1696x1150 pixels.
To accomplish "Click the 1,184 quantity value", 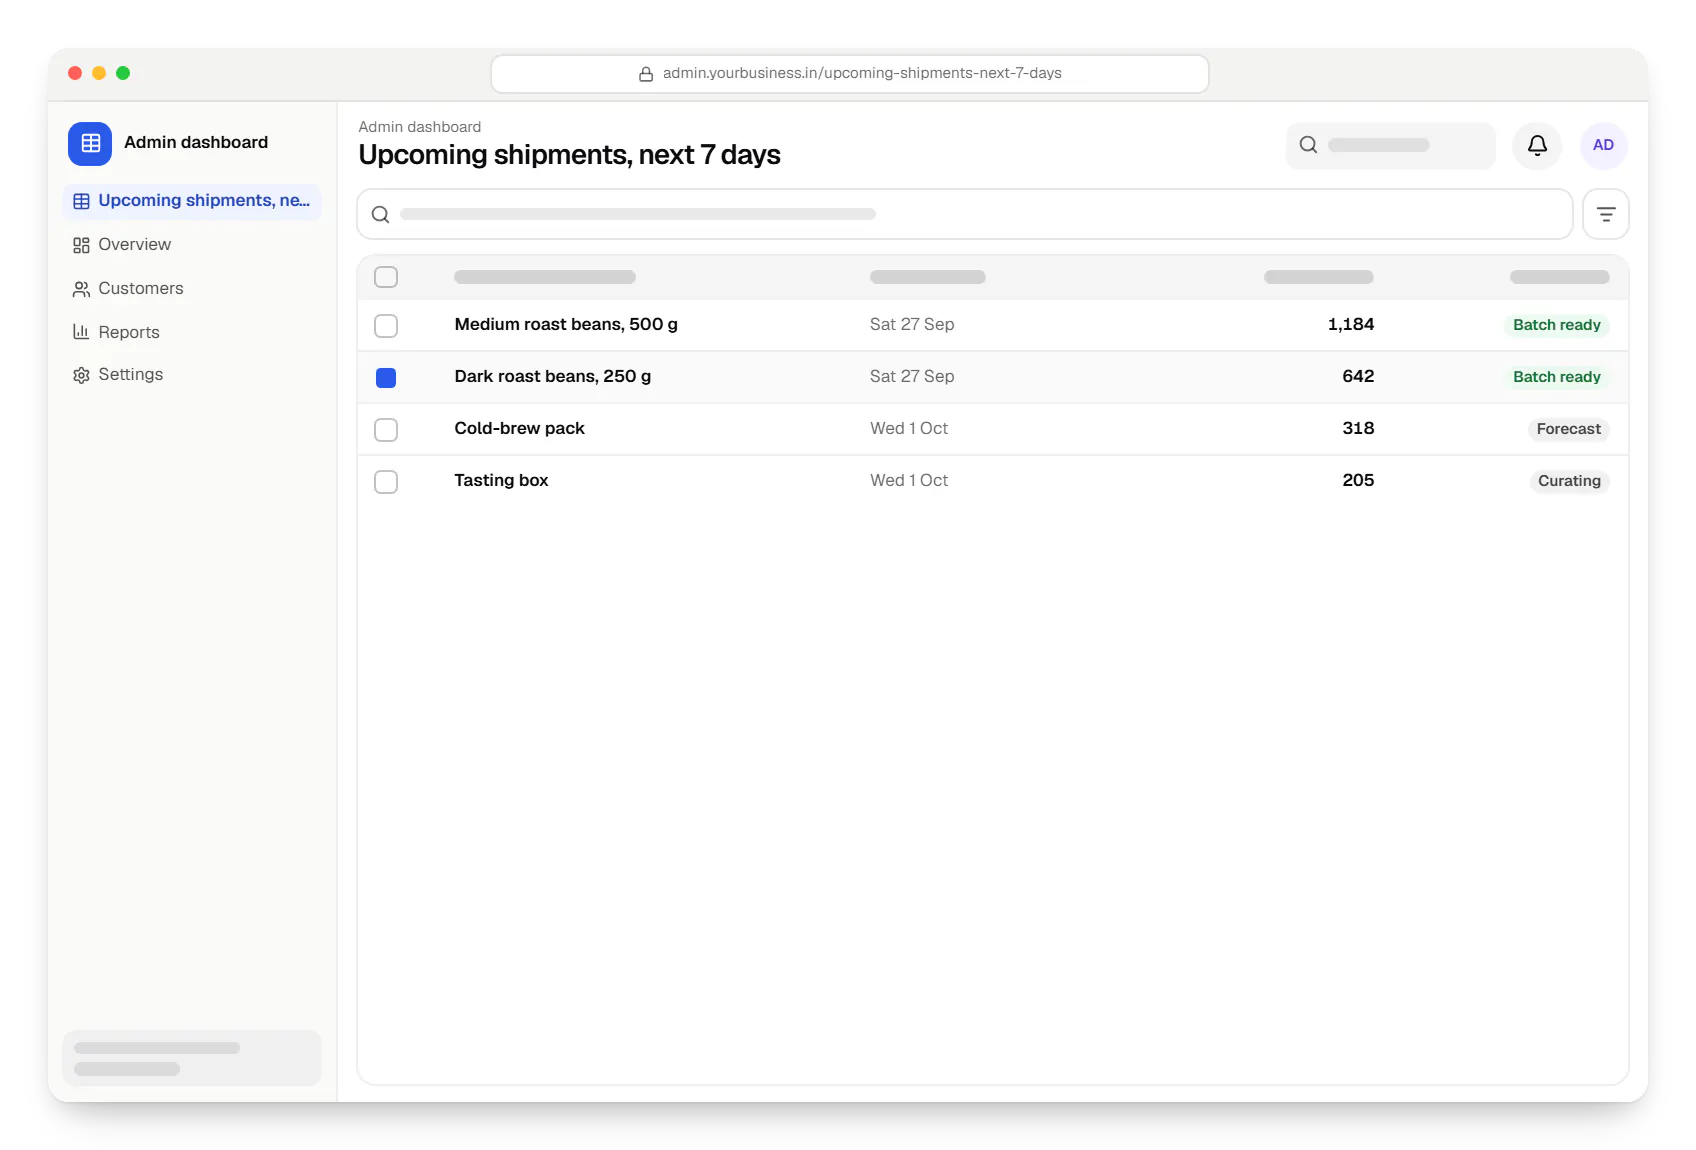I will 1351,324.
